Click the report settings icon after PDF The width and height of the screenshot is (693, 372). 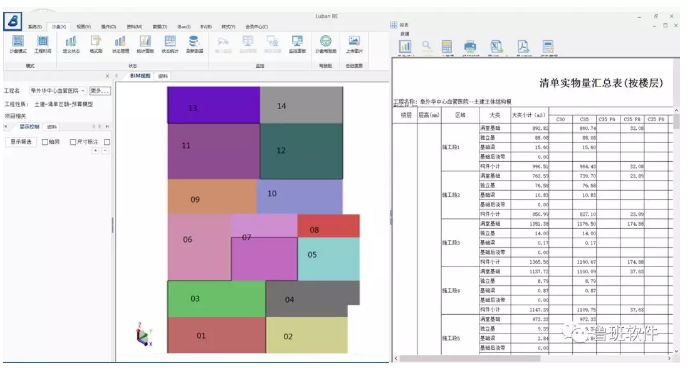[548, 46]
